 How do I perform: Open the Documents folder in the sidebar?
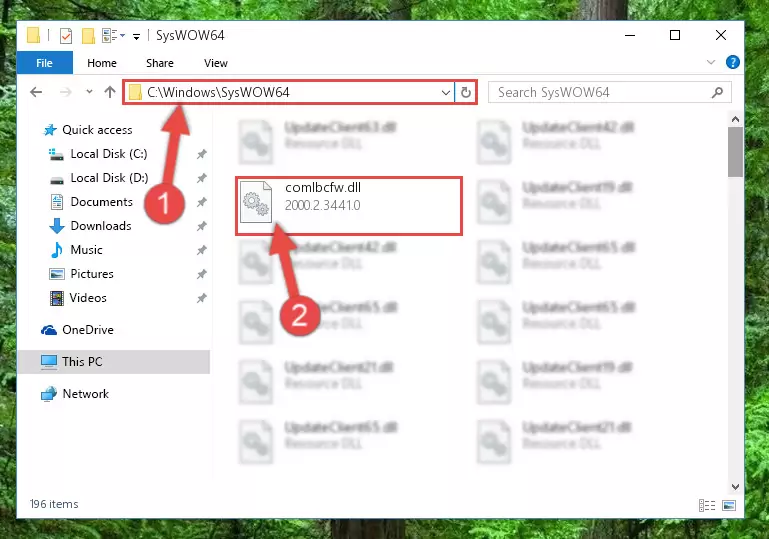[x=91, y=202]
